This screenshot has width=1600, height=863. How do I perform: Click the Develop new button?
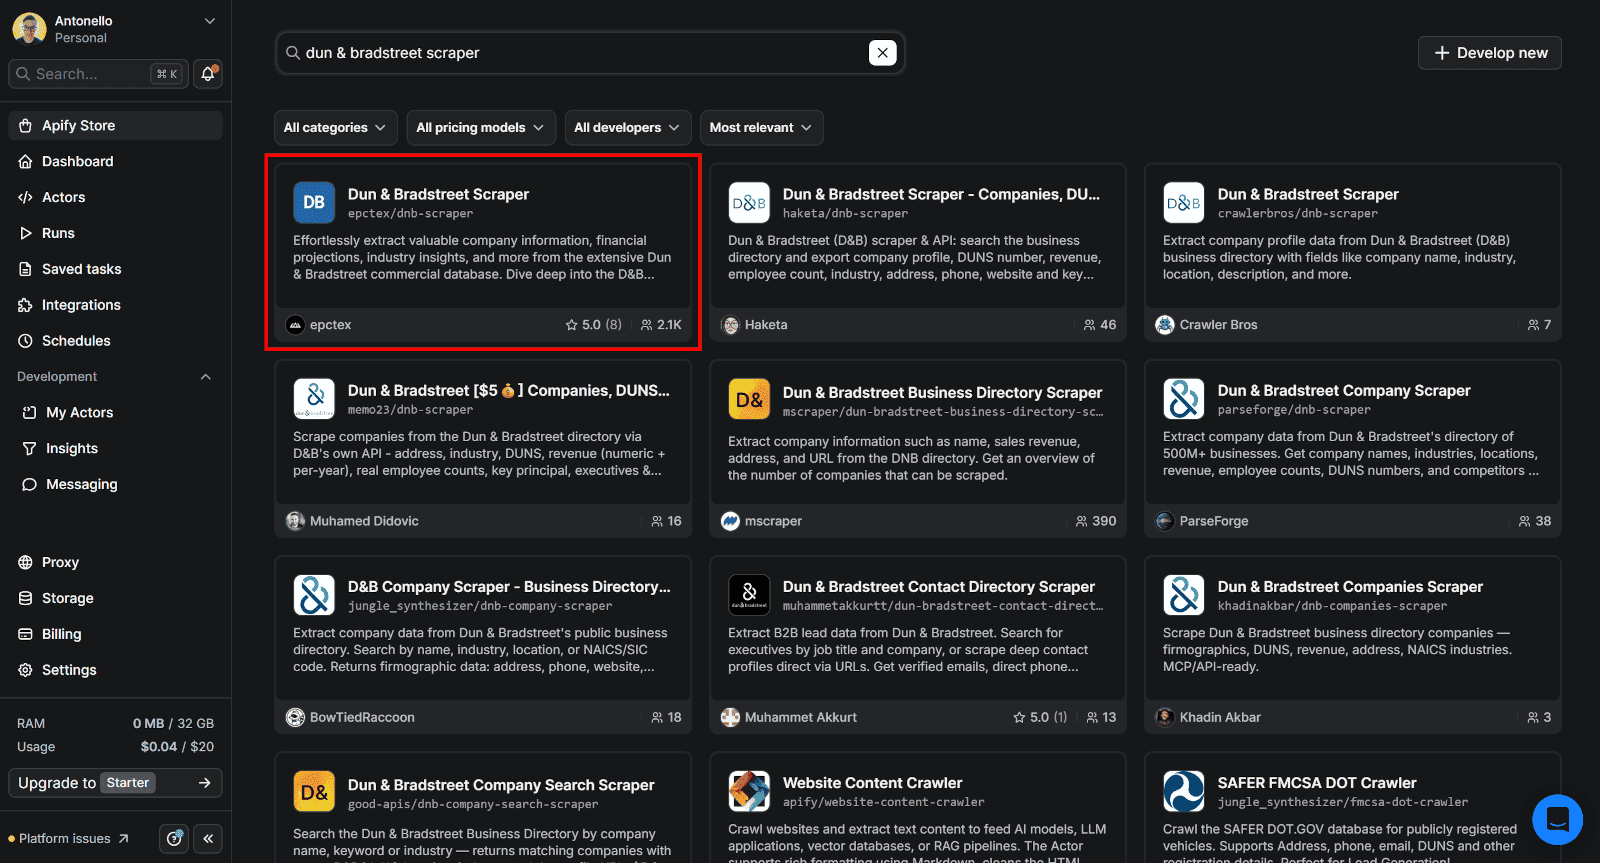click(x=1490, y=53)
